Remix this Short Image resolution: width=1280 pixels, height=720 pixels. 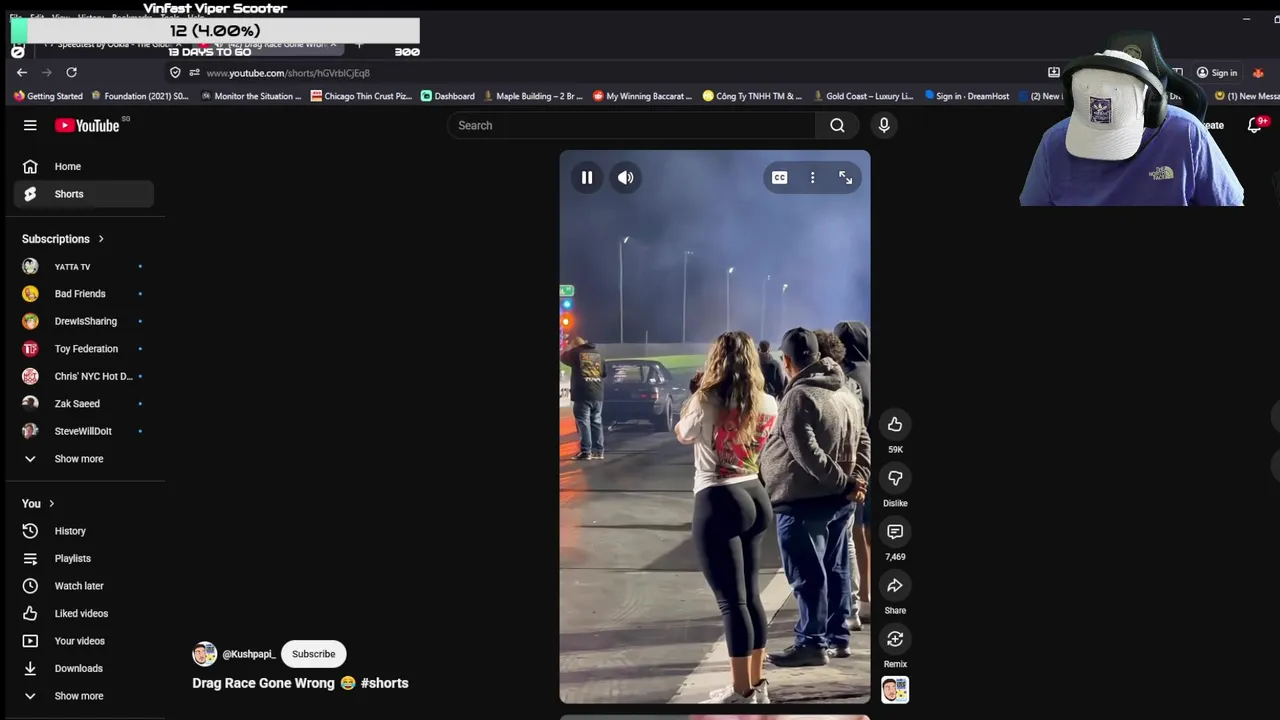895,639
